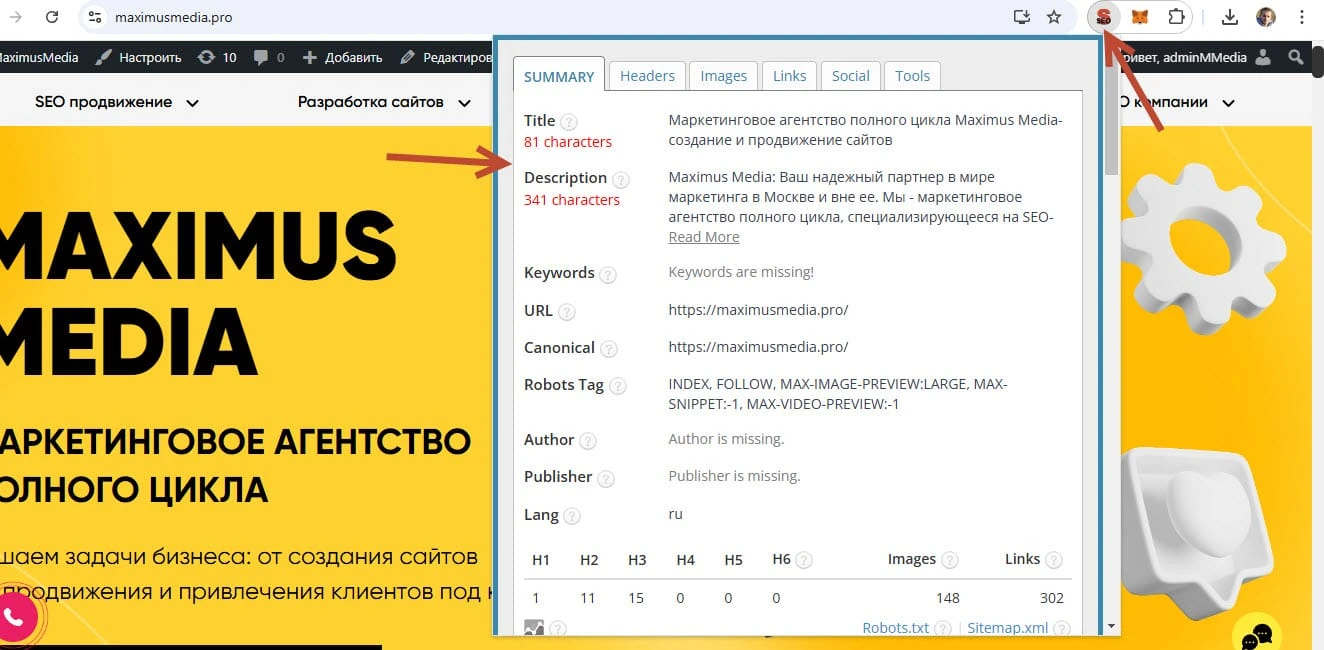Expand the О компании menu

click(1178, 102)
